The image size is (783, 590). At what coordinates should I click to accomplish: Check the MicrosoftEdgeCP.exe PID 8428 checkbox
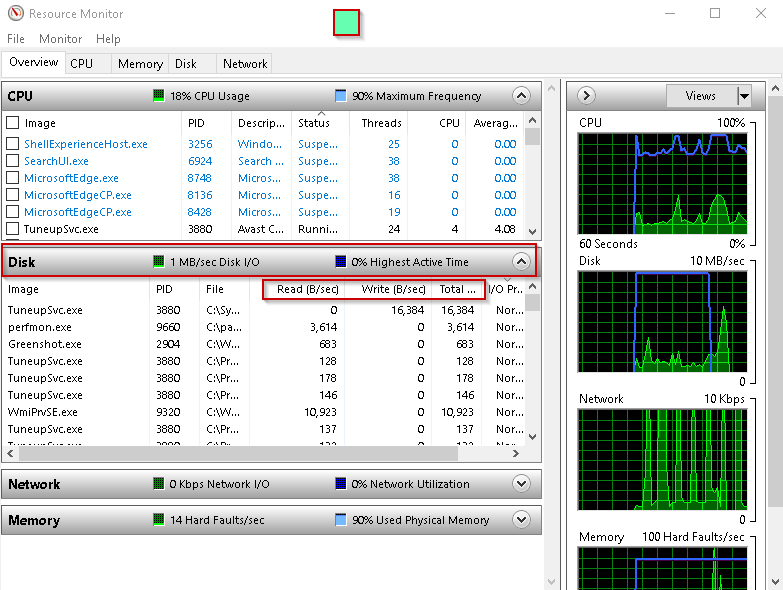12,212
